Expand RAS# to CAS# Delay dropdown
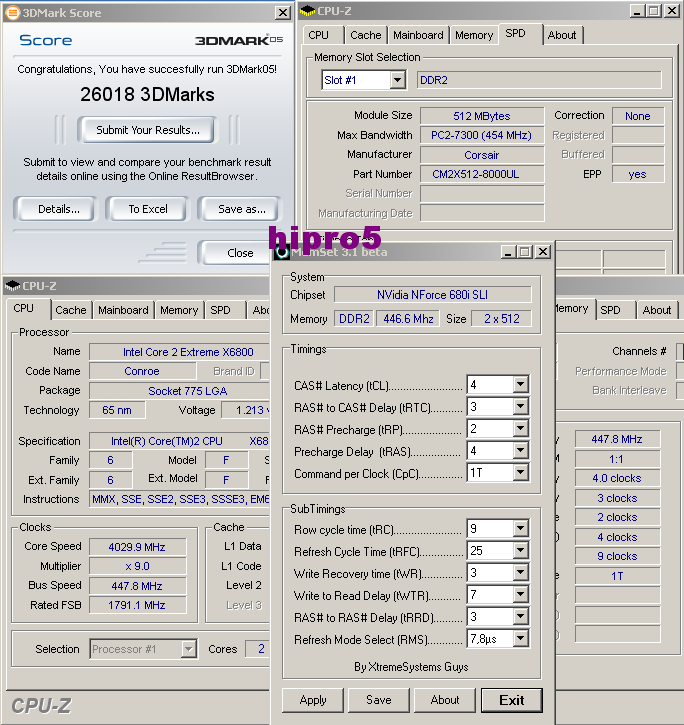The image size is (684, 725). (x=520, y=406)
